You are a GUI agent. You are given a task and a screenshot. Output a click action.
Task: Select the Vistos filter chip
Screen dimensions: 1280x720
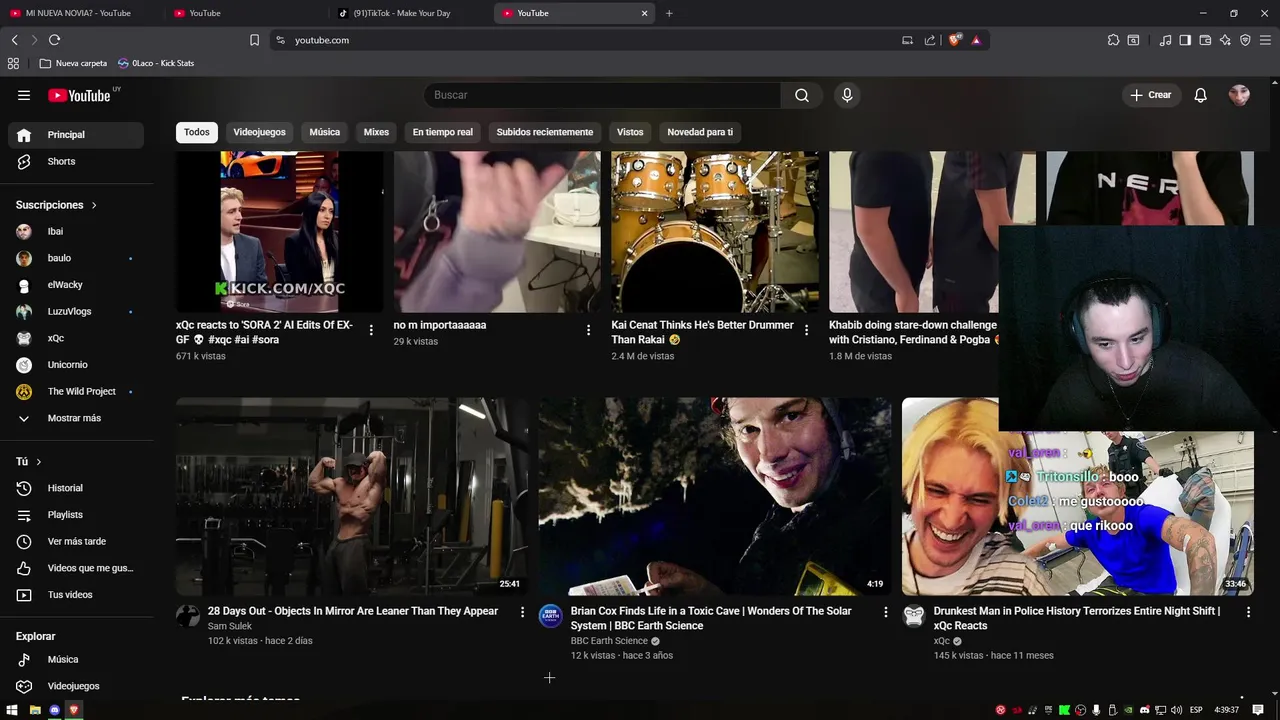[x=630, y=132]
